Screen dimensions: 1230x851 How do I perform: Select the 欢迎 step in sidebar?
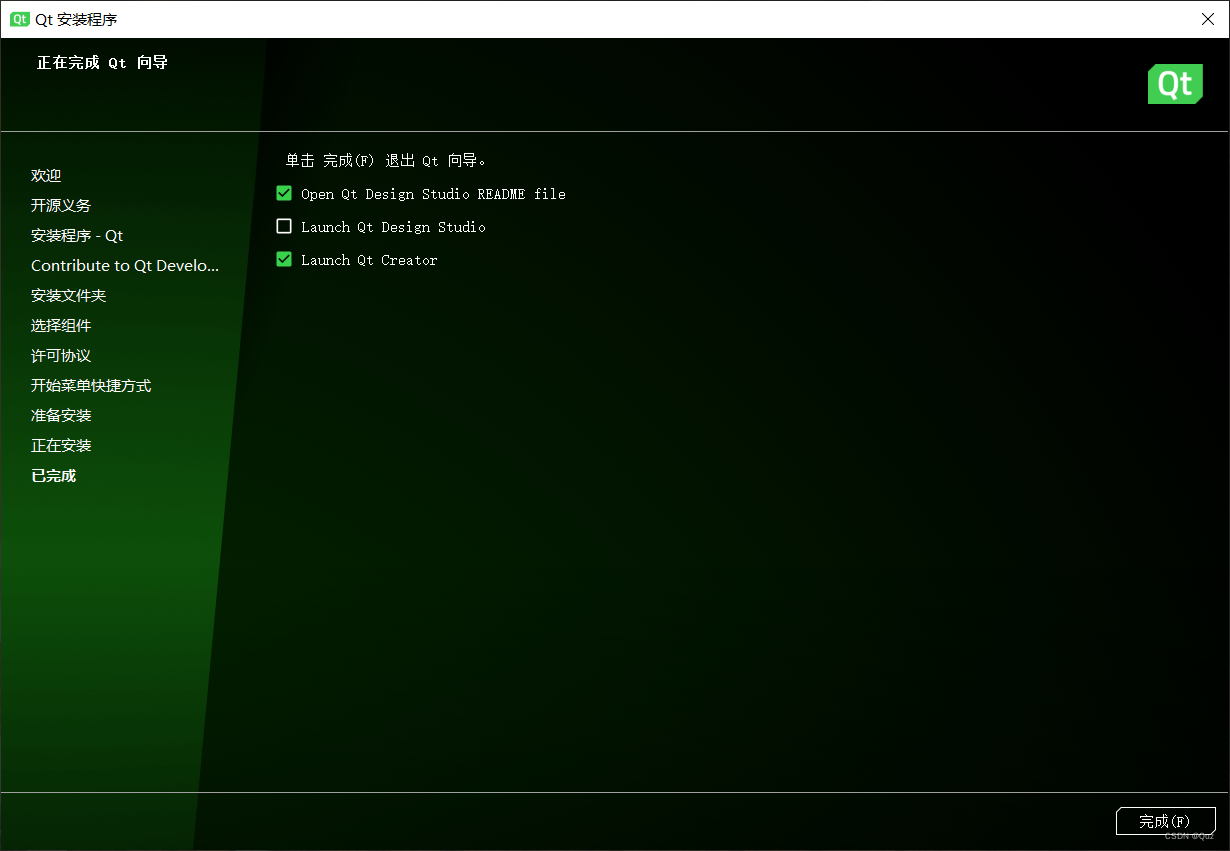pyautogui.click(x=46, y=176)
